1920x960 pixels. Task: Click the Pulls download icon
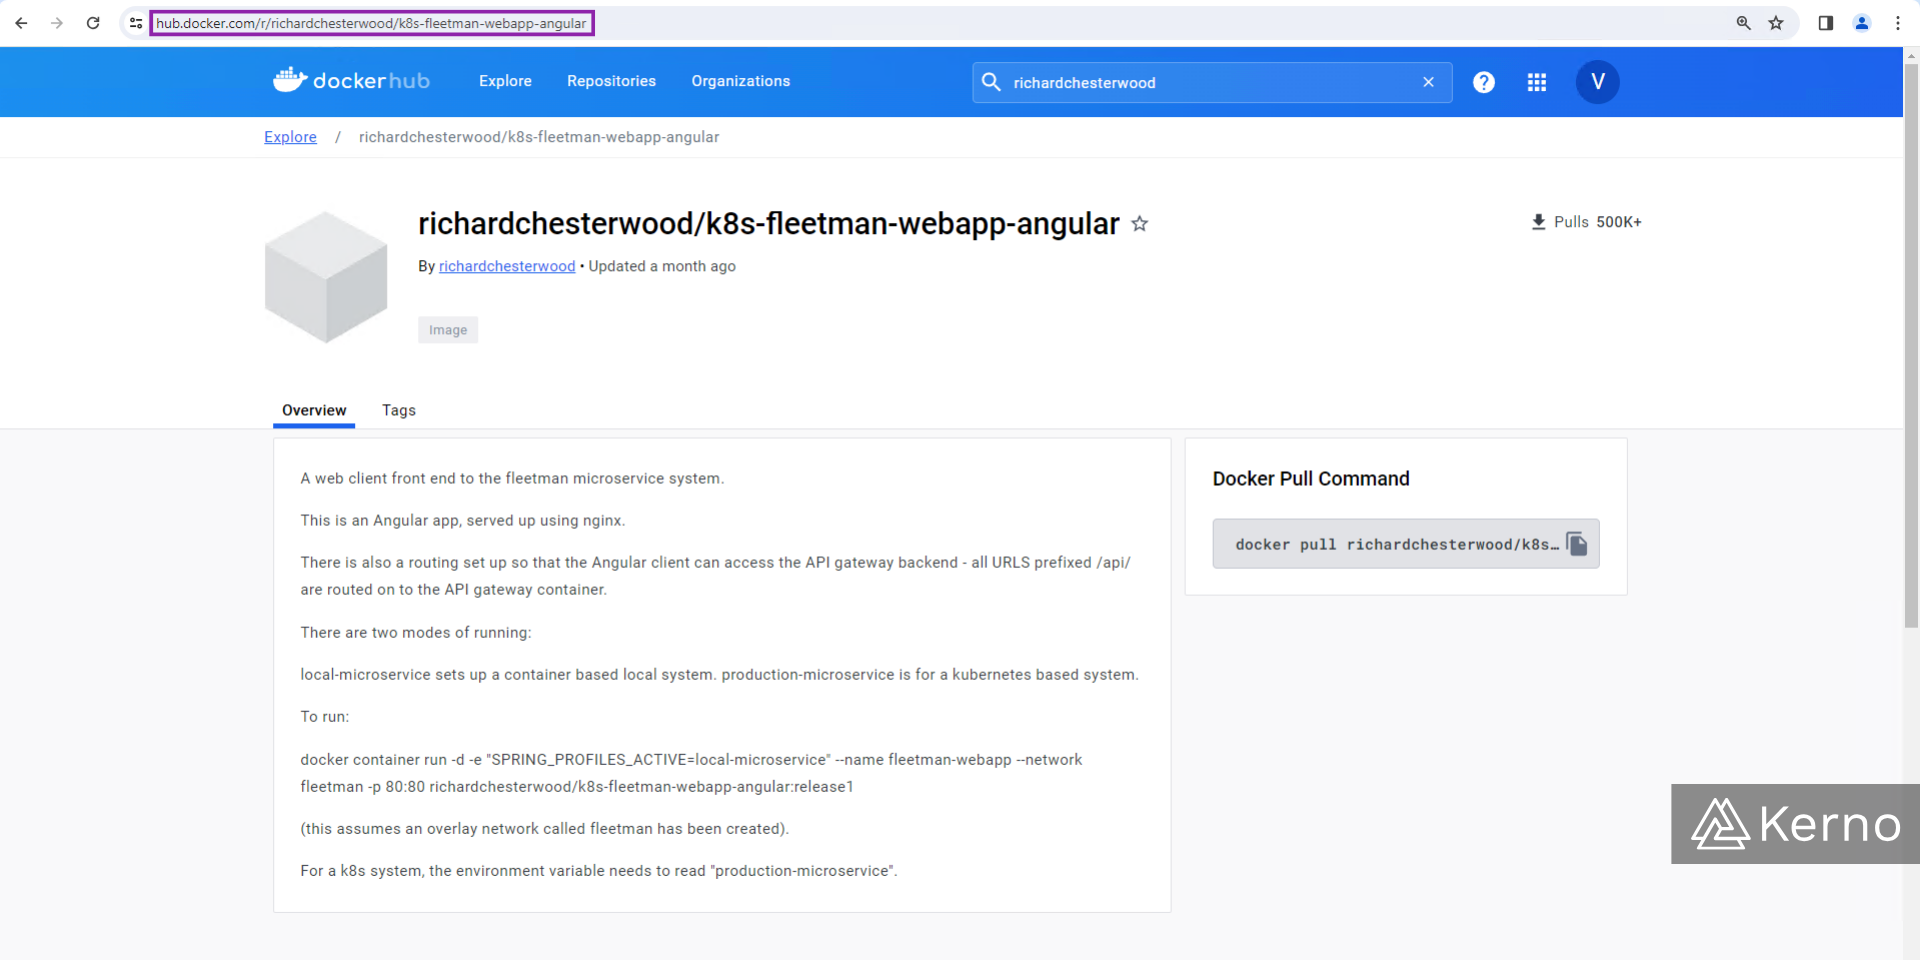coord(1538,222)
